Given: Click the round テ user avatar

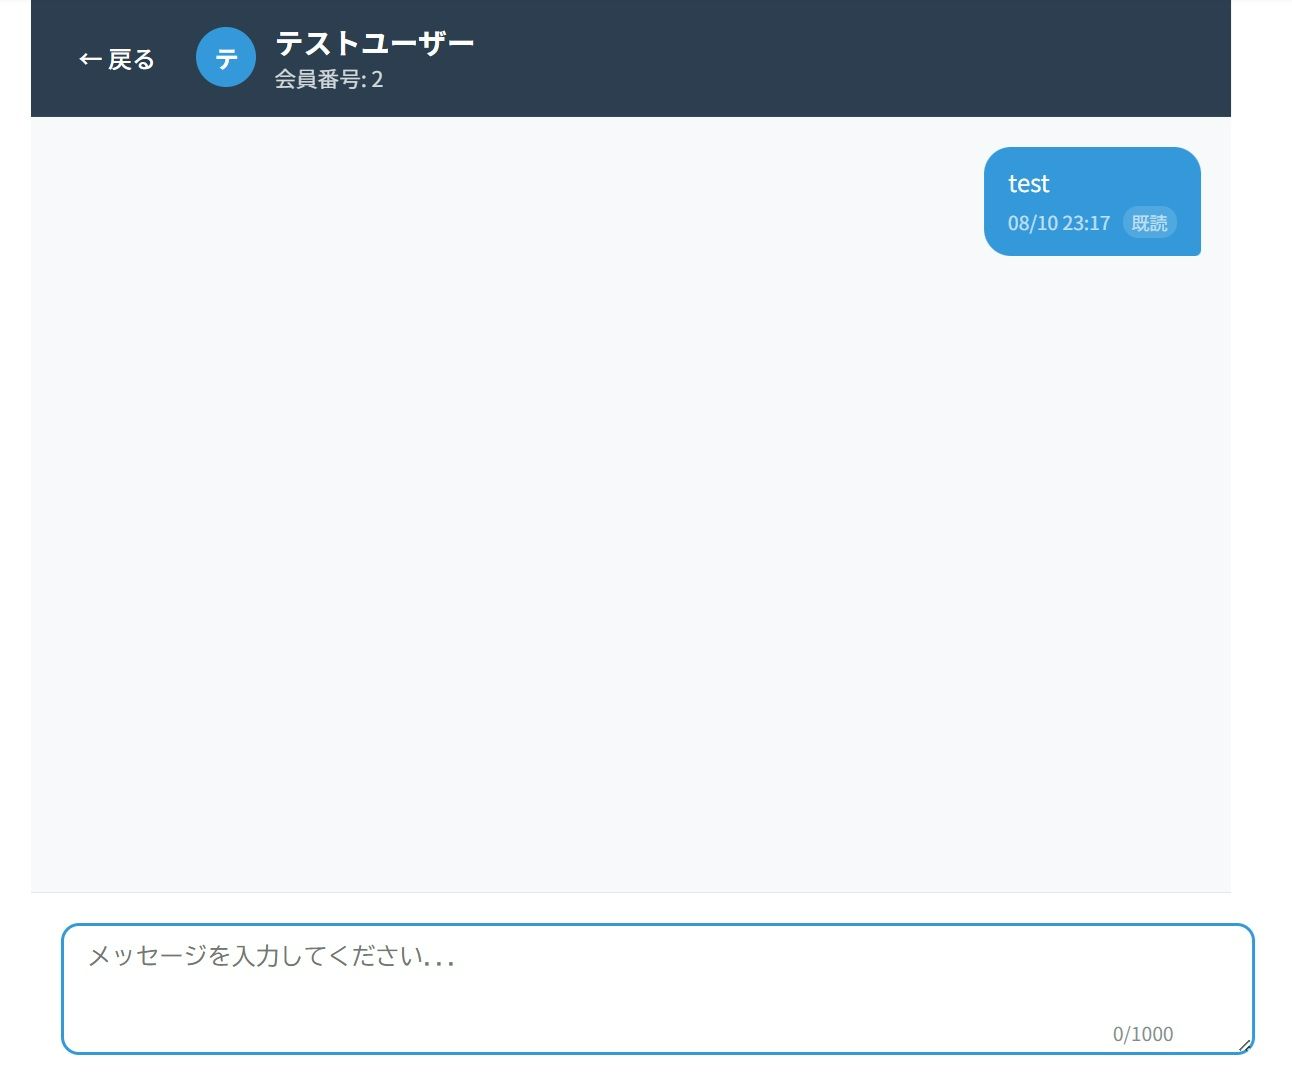Looking at the screenshot, I should 226,57.
